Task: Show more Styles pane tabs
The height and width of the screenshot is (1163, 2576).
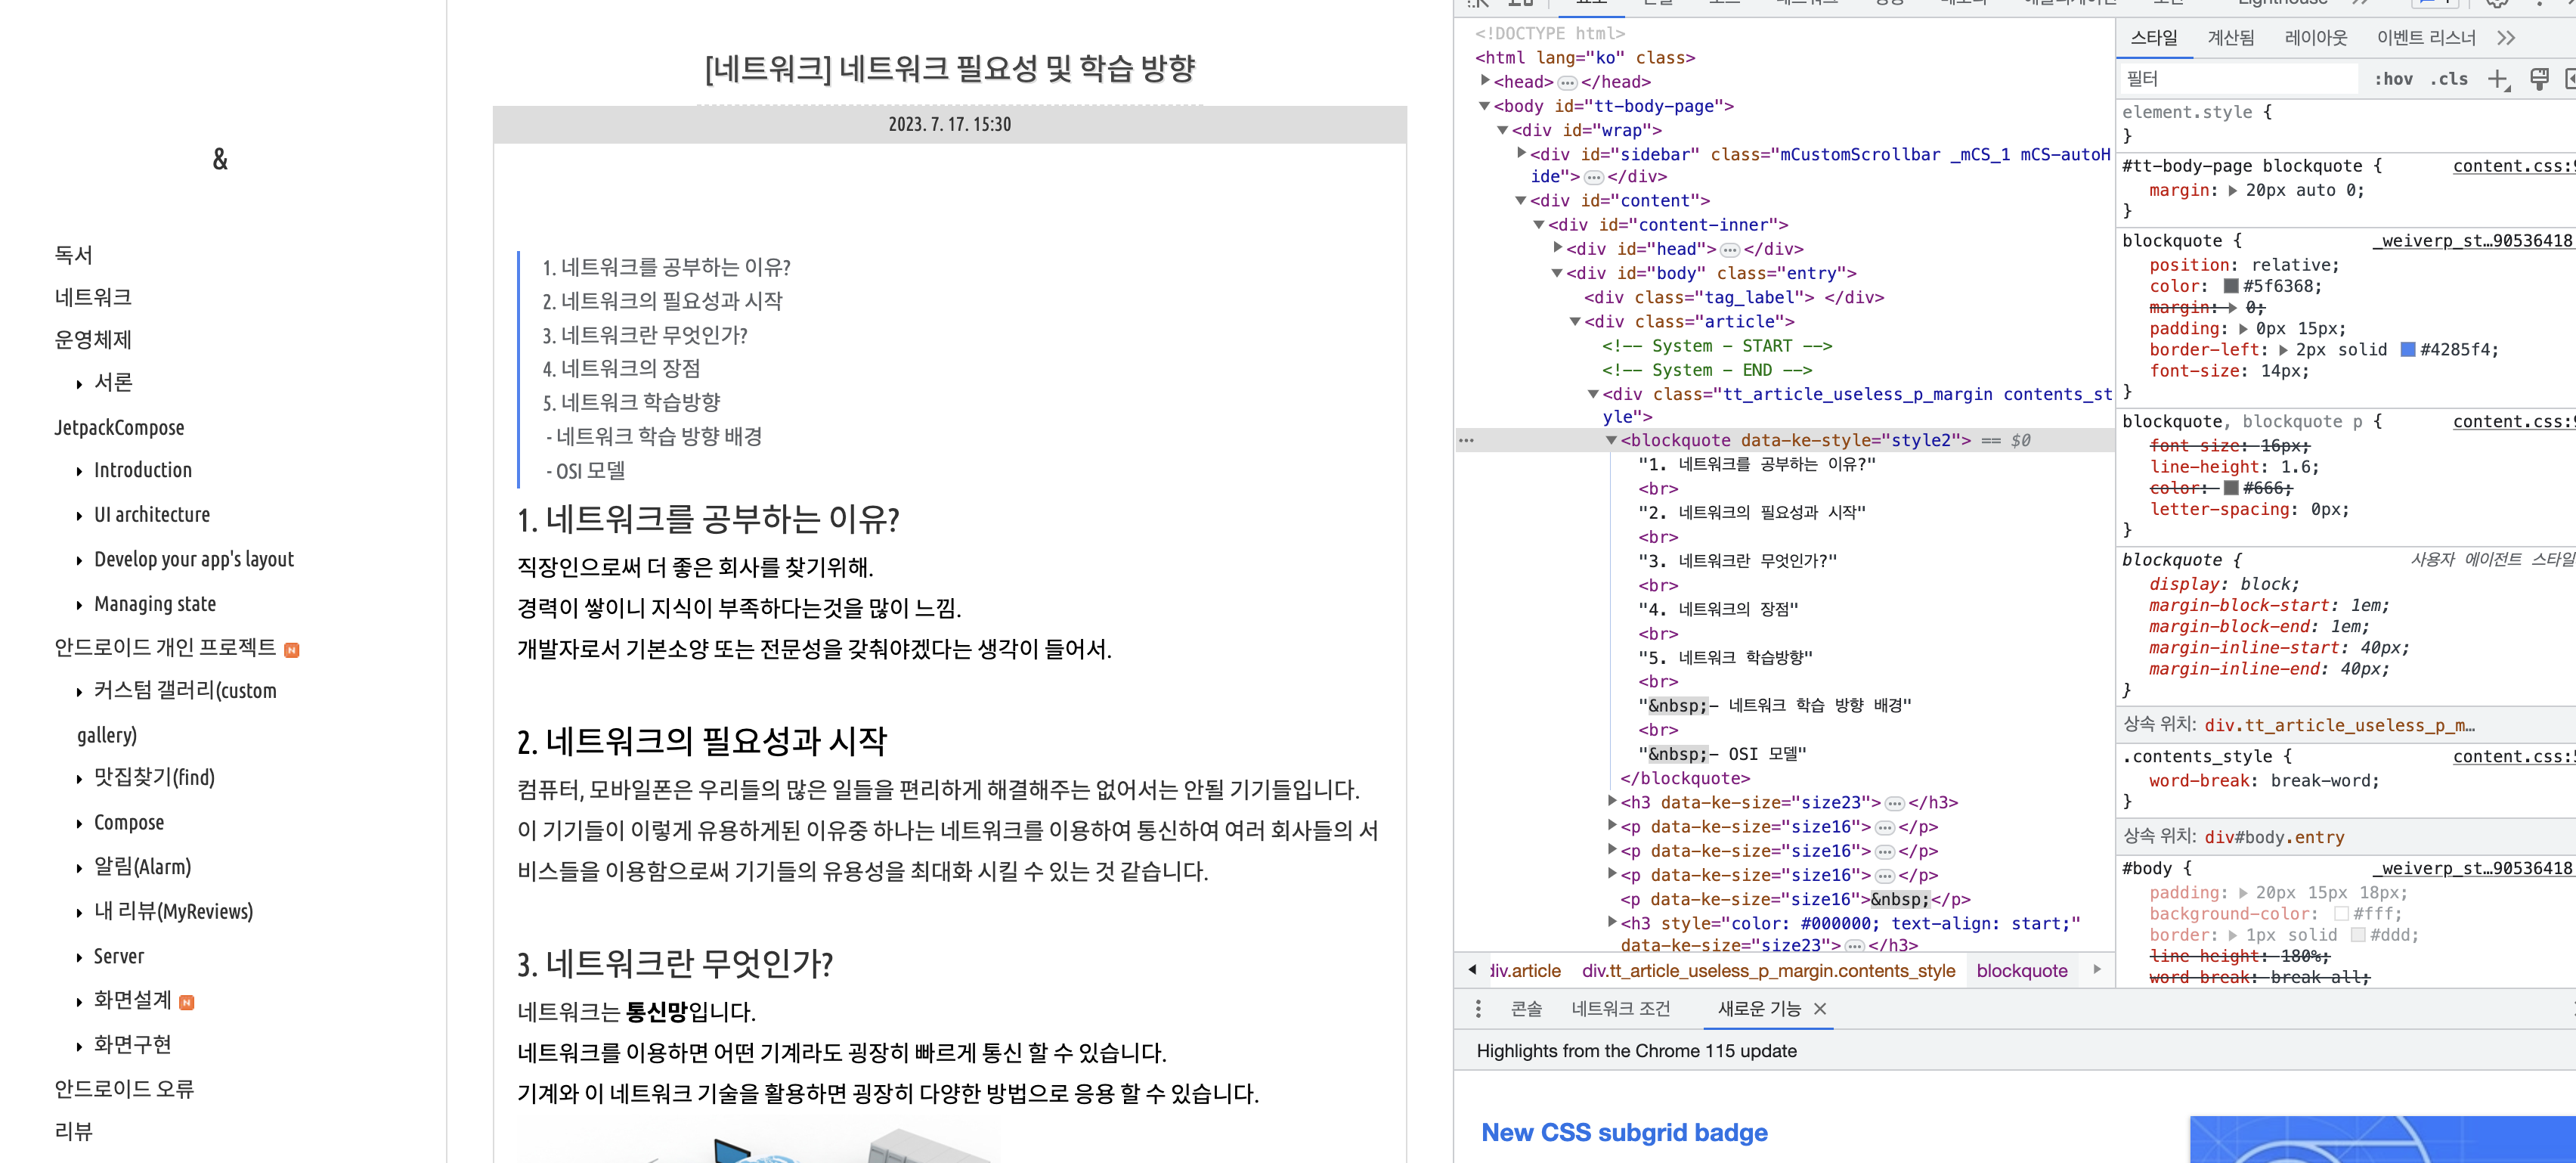Action: 2505,38
